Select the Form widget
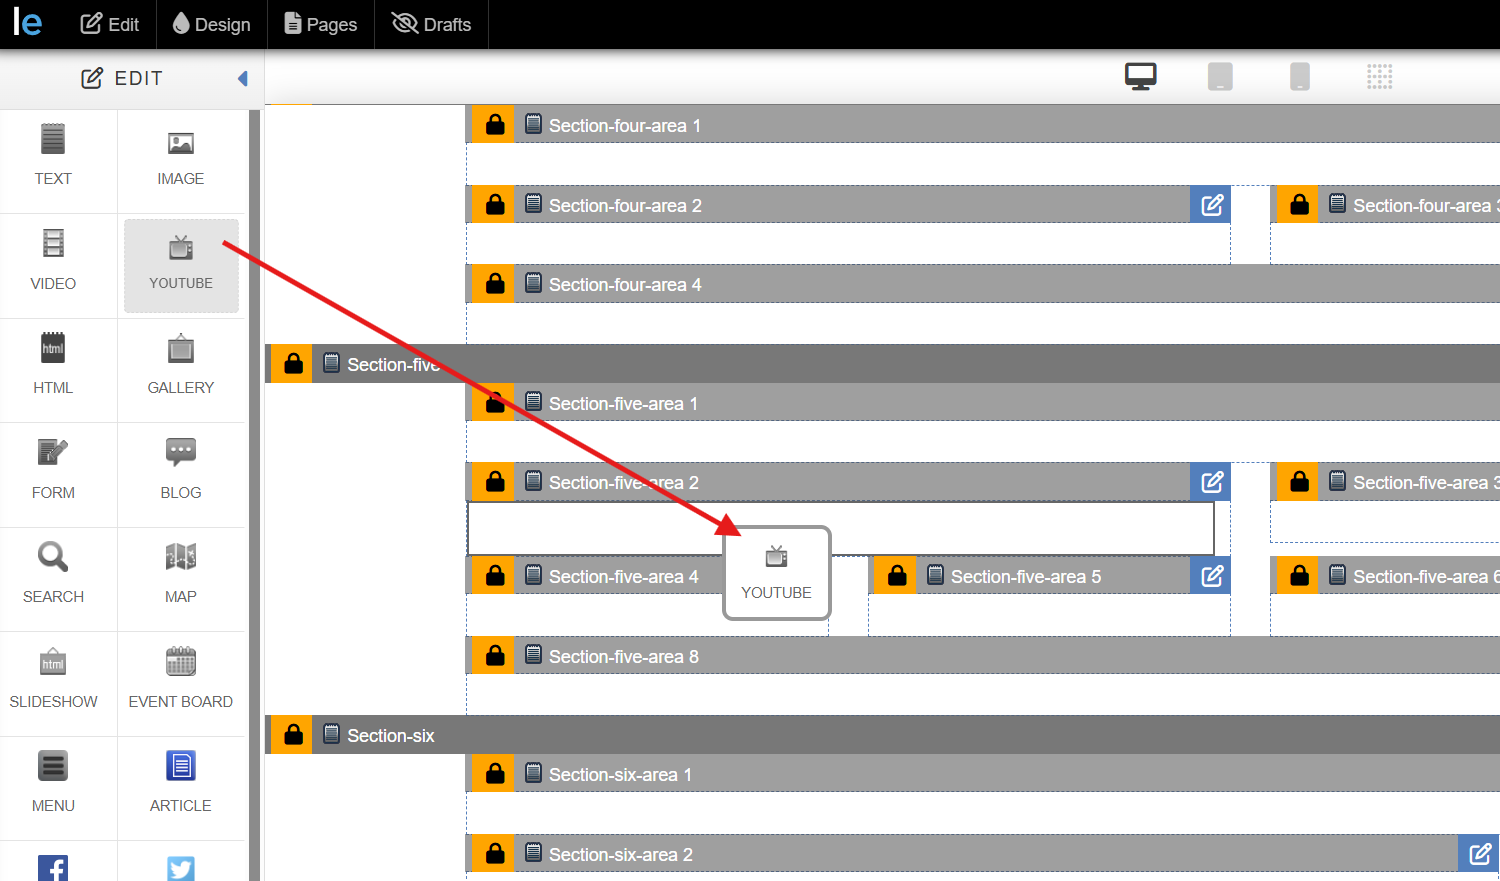Viewport: 1500px width, 881px height. point(53,469)
